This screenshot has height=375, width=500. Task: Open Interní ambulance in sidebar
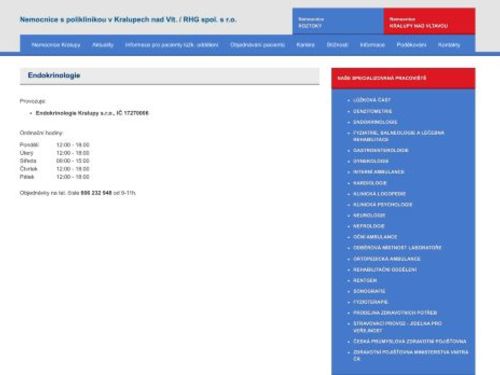point(379,172)
